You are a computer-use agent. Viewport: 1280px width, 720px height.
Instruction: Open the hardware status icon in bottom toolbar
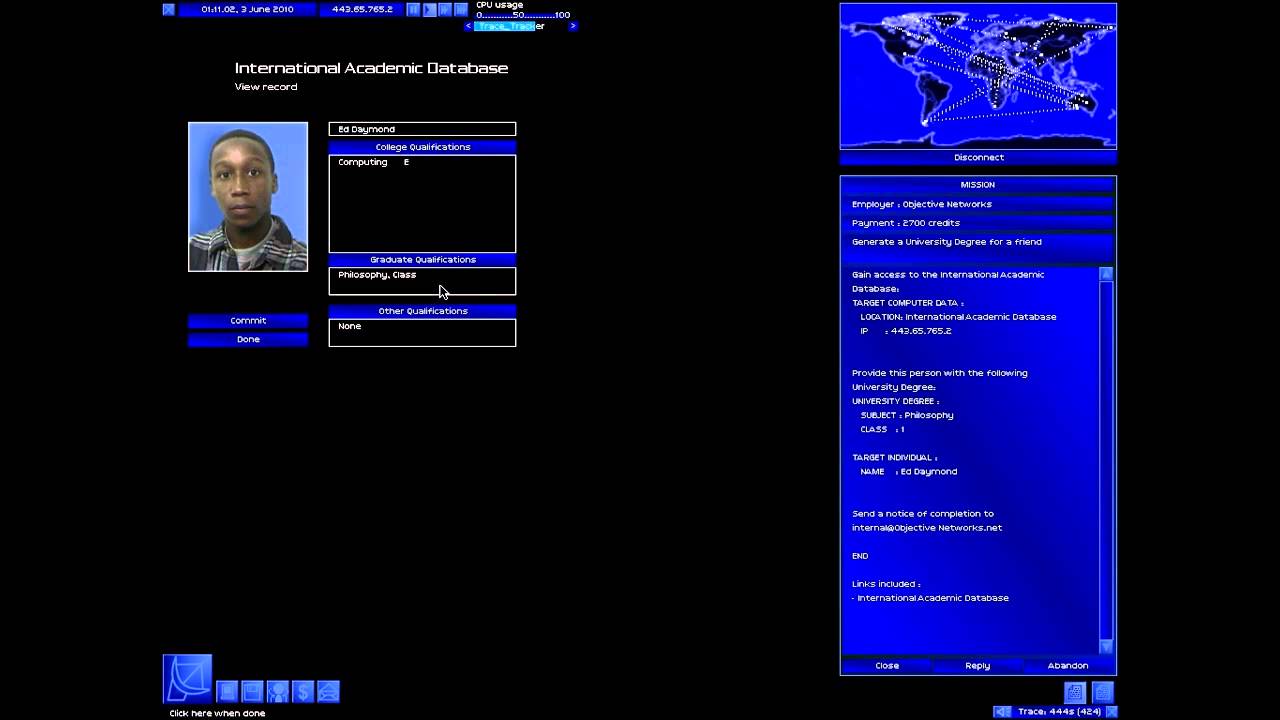227,691
